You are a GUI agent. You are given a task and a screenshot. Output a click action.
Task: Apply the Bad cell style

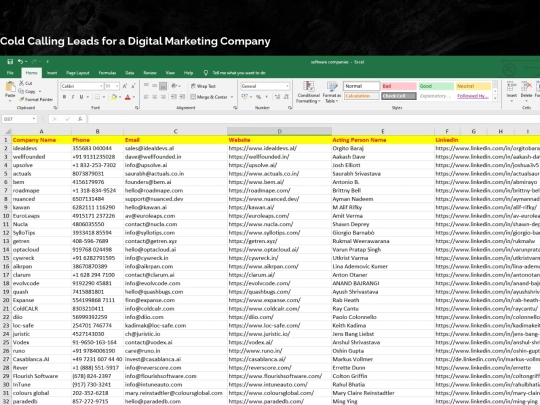pyautogui.click(x=399, y=86)
